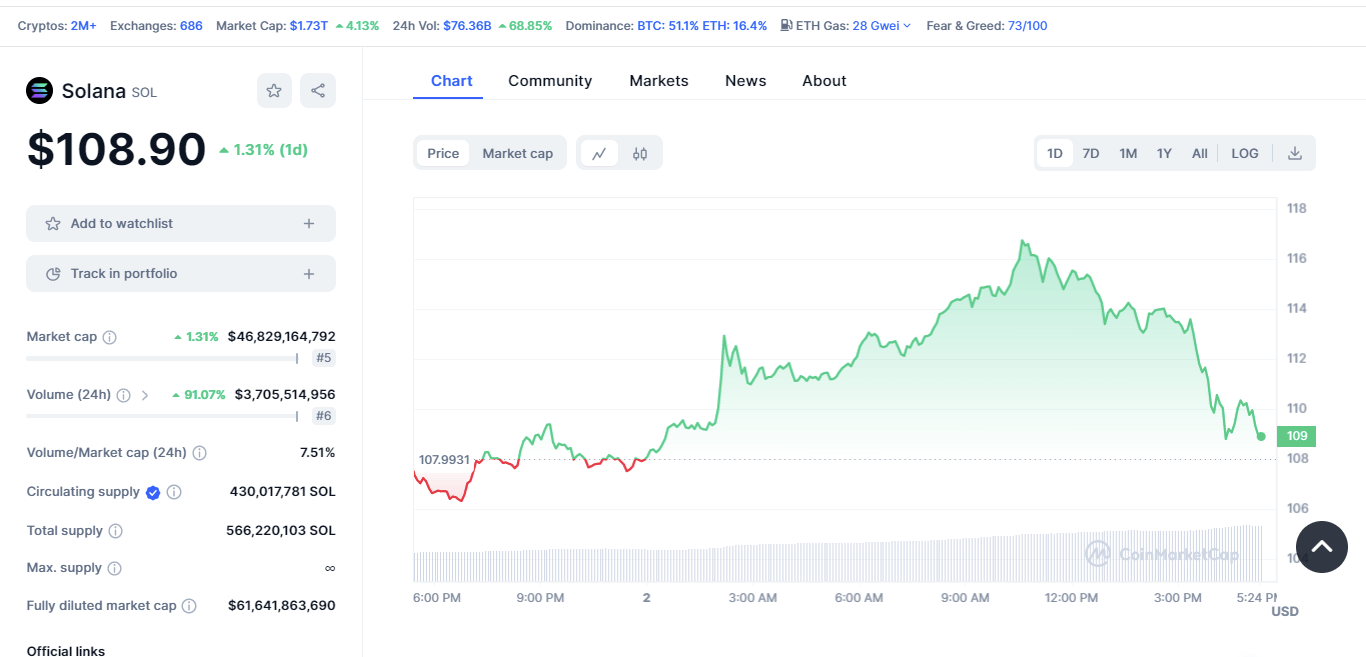
Task: Click the verified circulating supply badge
Action: pos(153,492)
